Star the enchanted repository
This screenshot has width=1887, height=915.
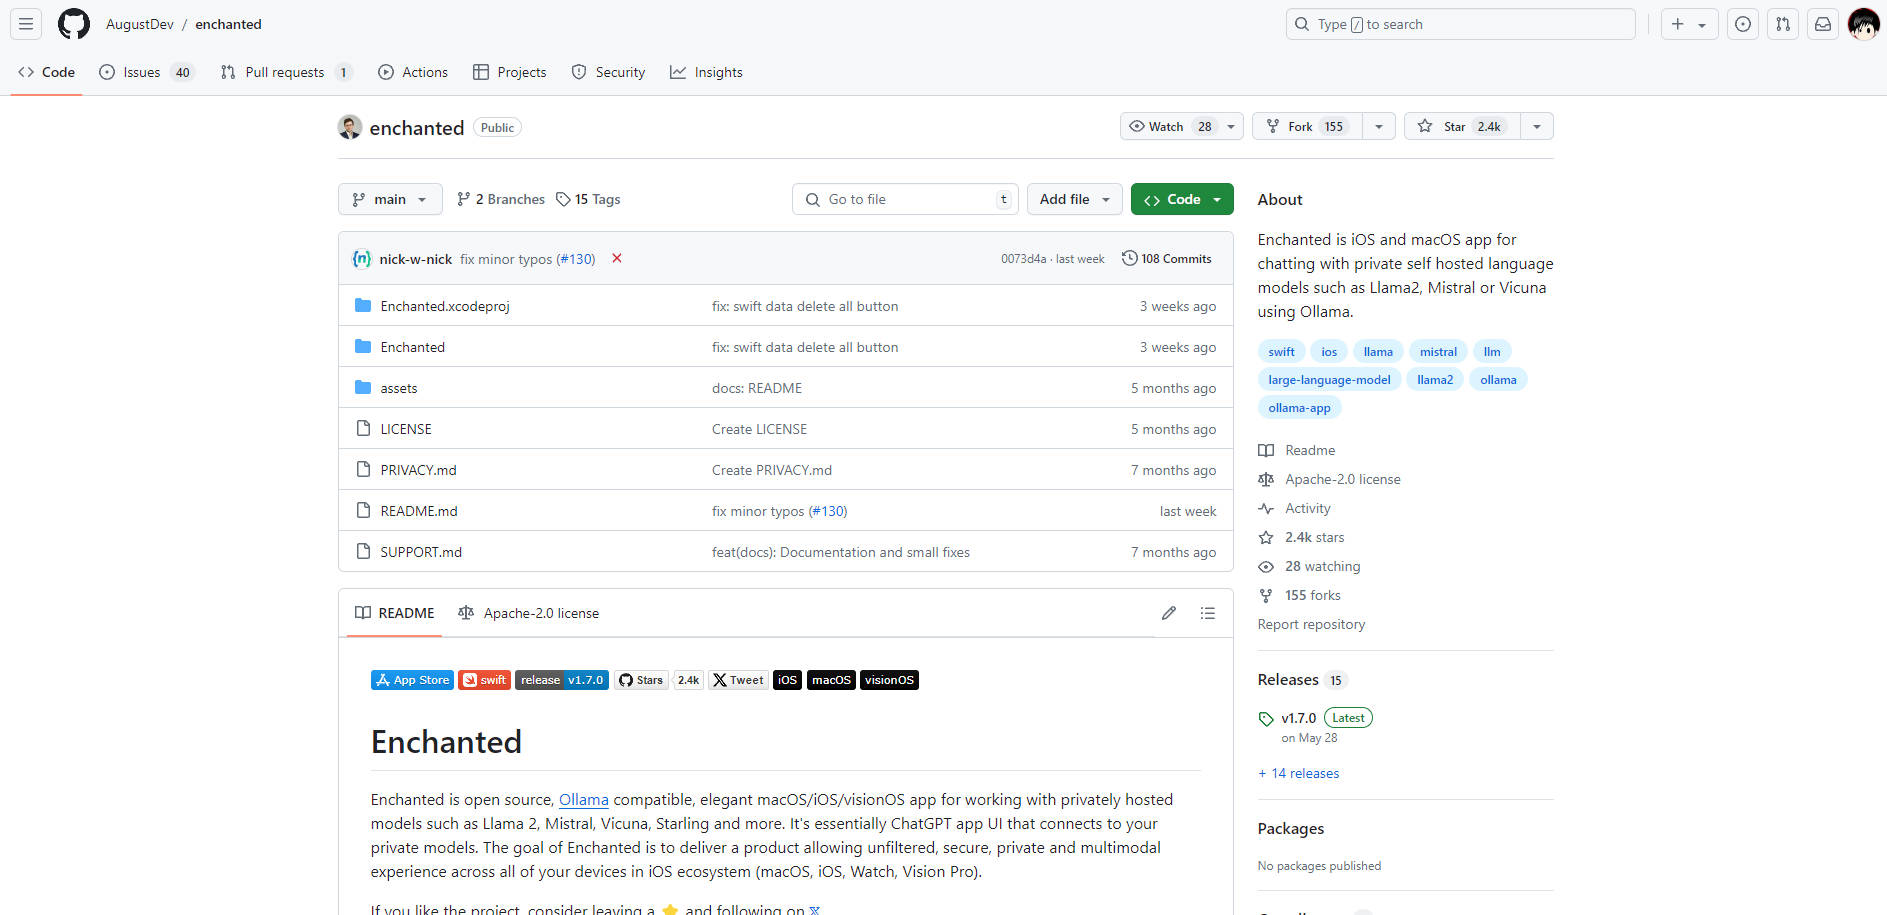(x=1462, y=127)
